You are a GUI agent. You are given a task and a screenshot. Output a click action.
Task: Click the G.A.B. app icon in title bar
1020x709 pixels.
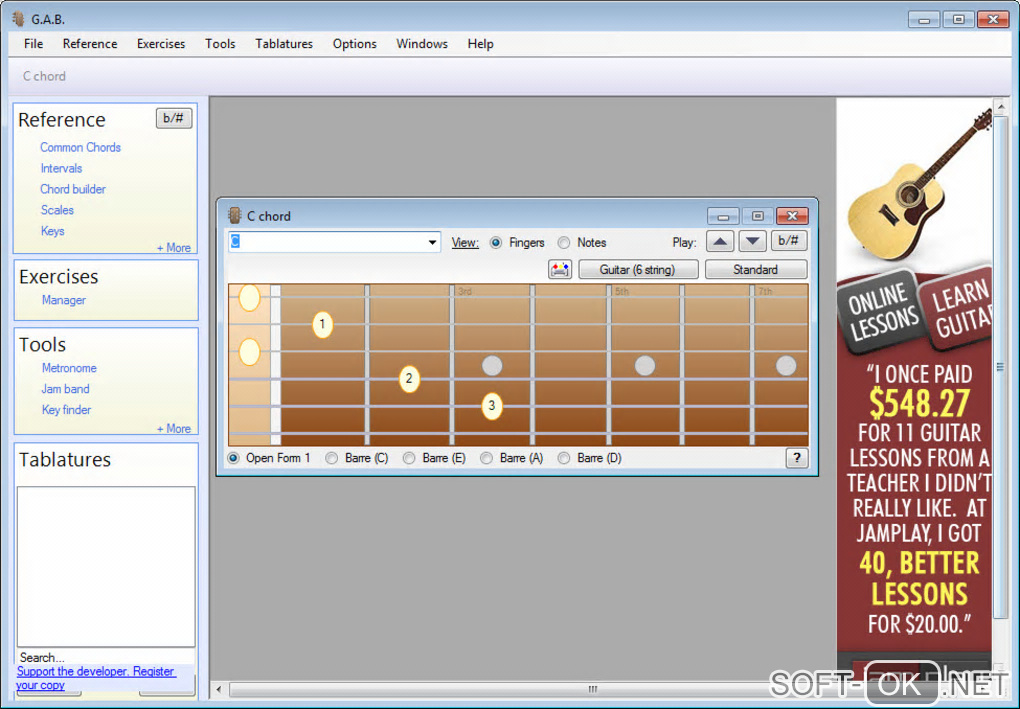18,19
